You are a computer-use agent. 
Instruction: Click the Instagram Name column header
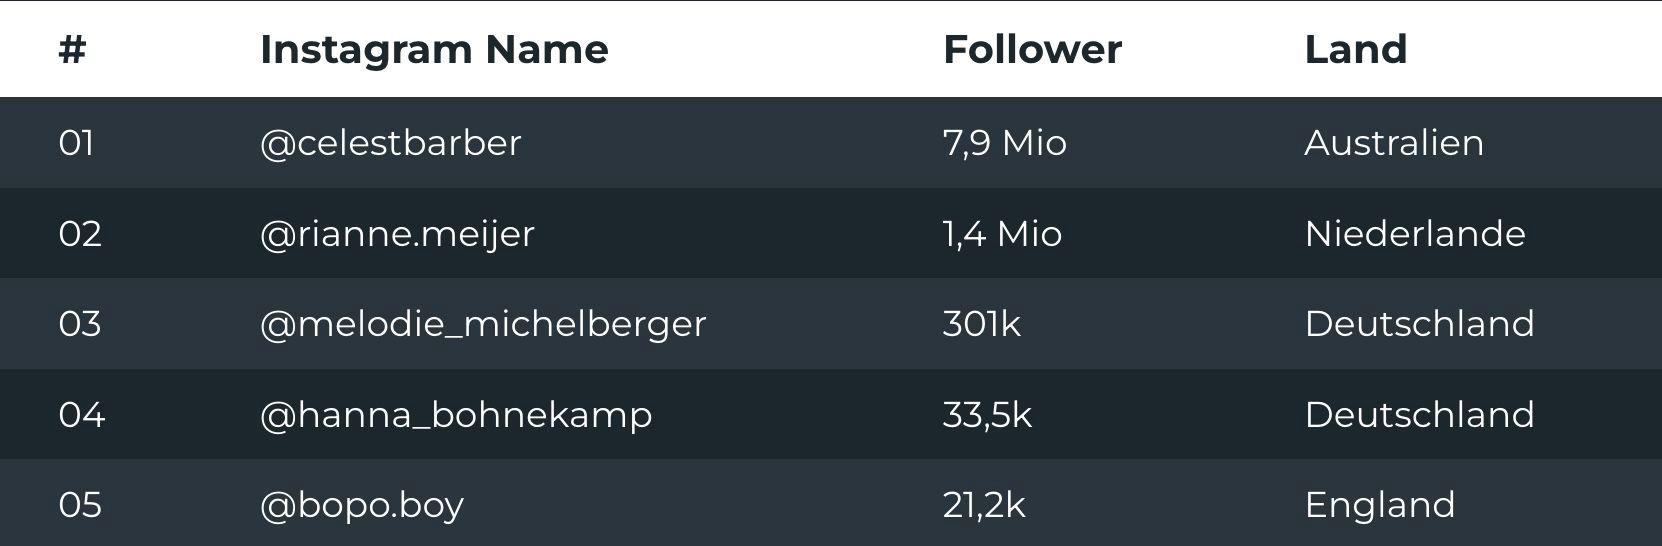(x=434, y=49)
